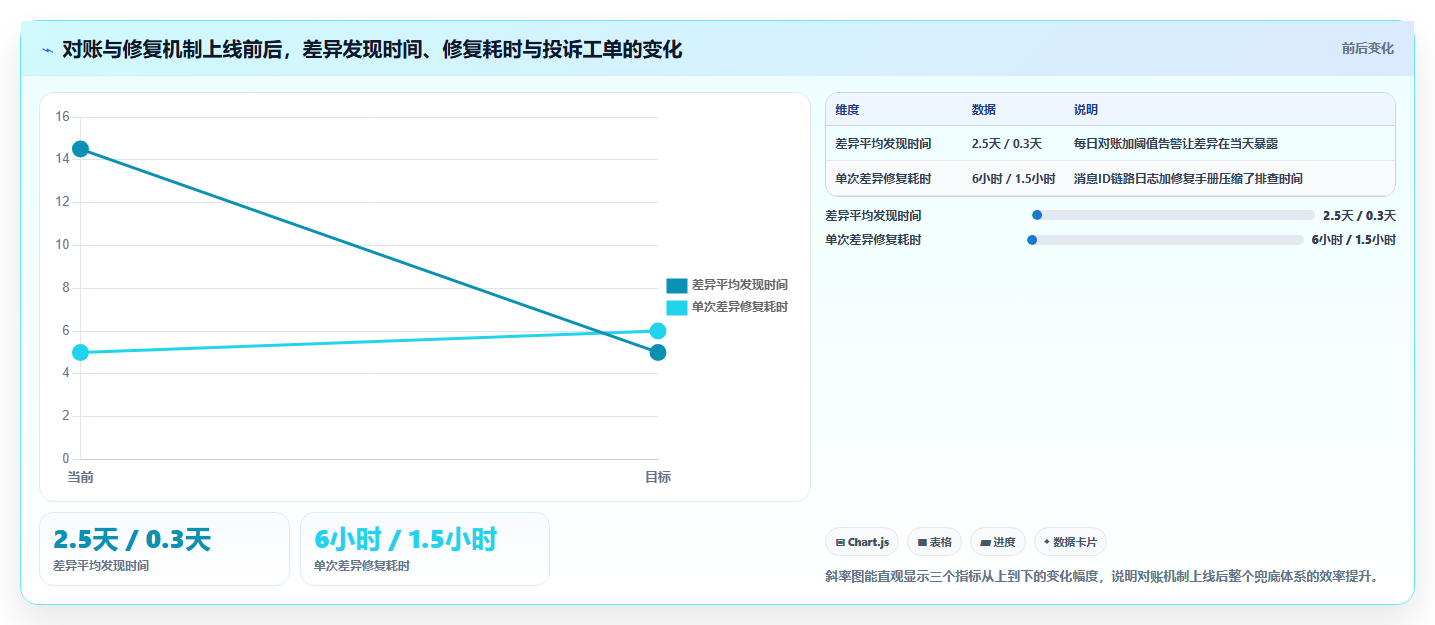Click the 进度 chip icon
The width and height of the screenshot is (1435, 625).
click(985, 542)
